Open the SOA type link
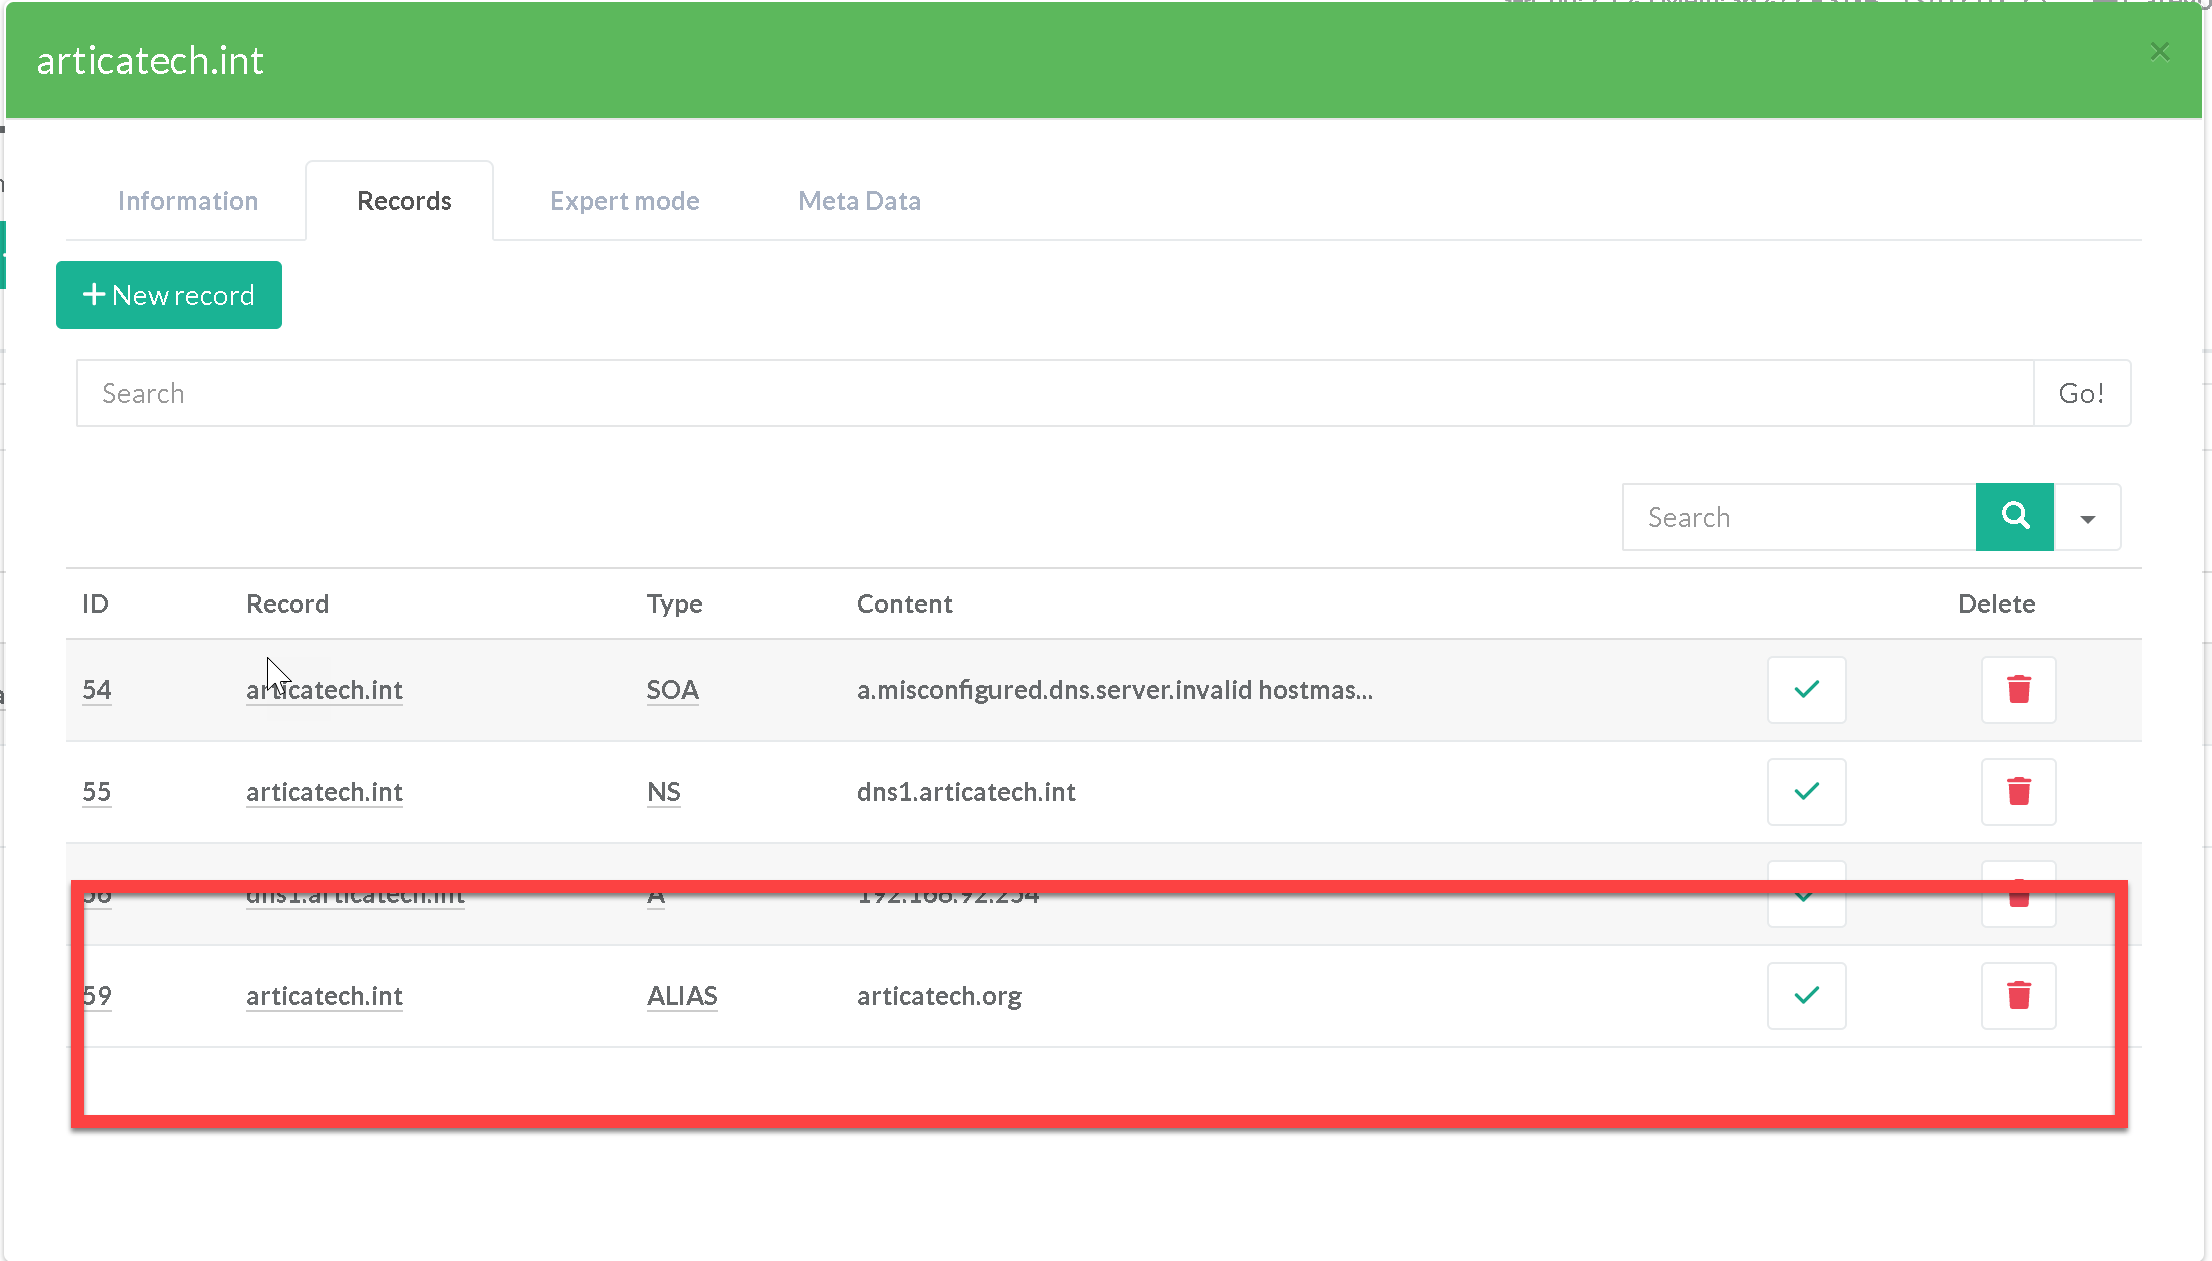The width and height of the screenshot is (2212, 1261). [x=672, y=690]
